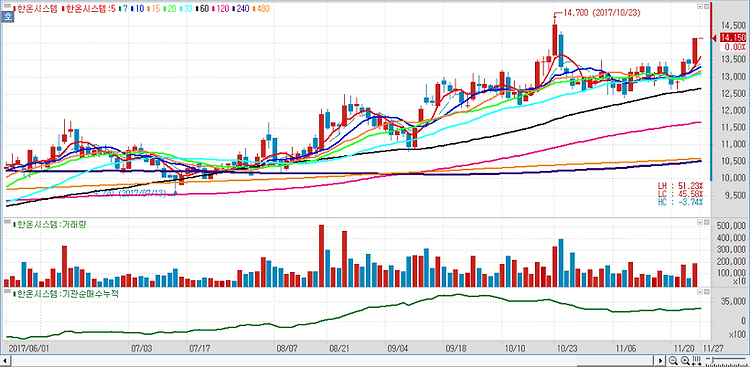Select the 10-day moving average legend
This screenshot has height=367, width=750.
(138, 9)
